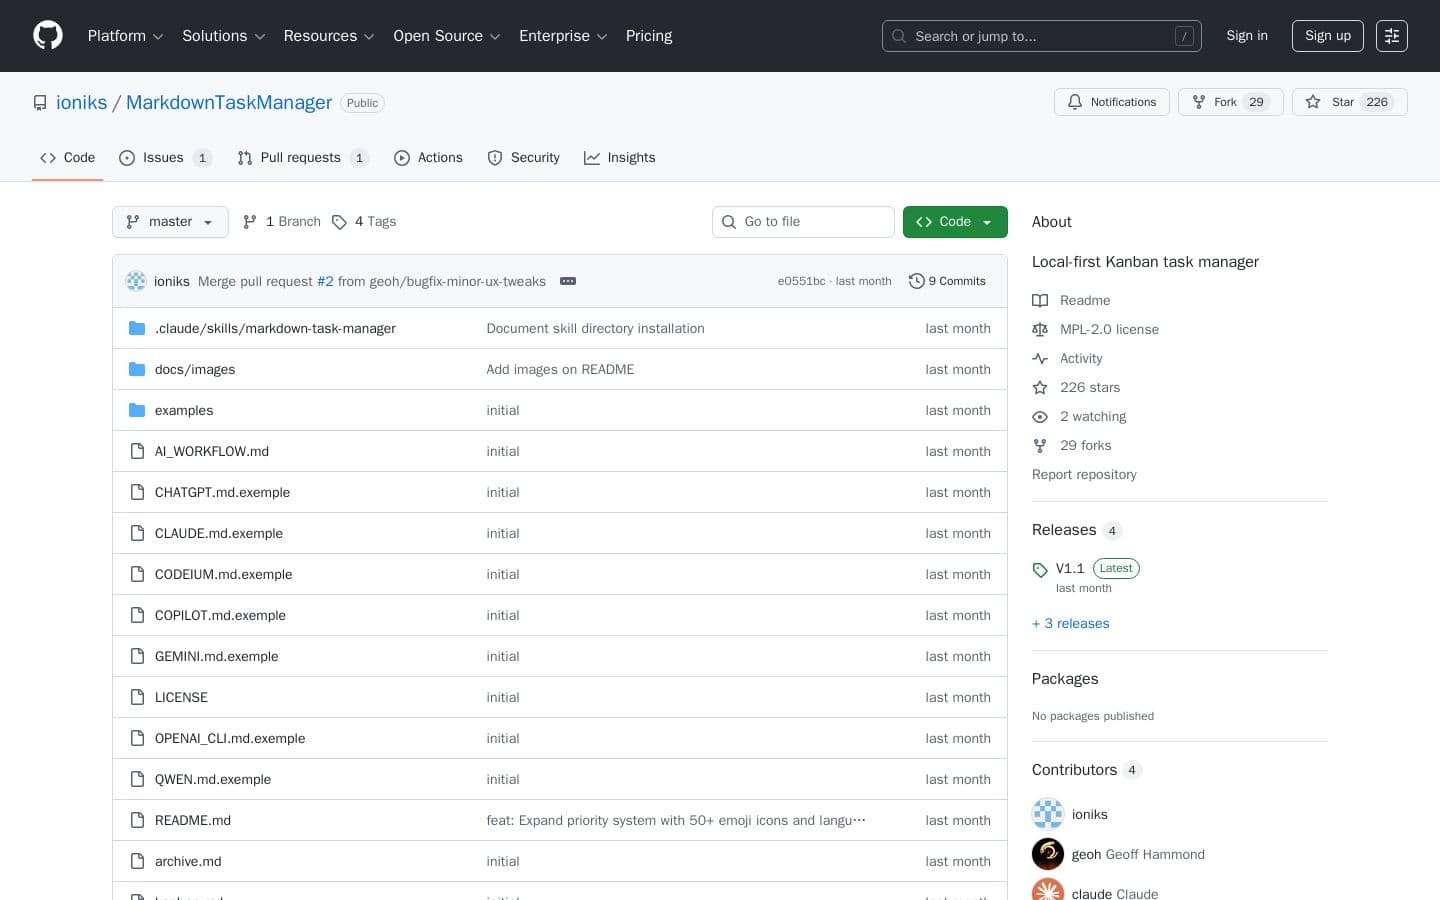This screenshot has width=1440, height=900.
Task: Open the Issues tab
Action: click(163, 157)
